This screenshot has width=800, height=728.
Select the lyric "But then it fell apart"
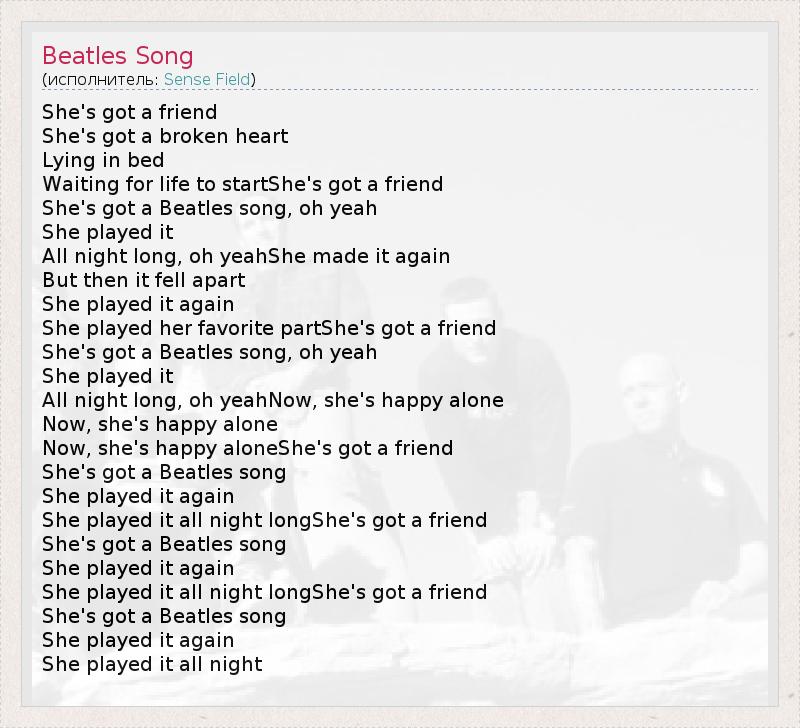(143, 280)
